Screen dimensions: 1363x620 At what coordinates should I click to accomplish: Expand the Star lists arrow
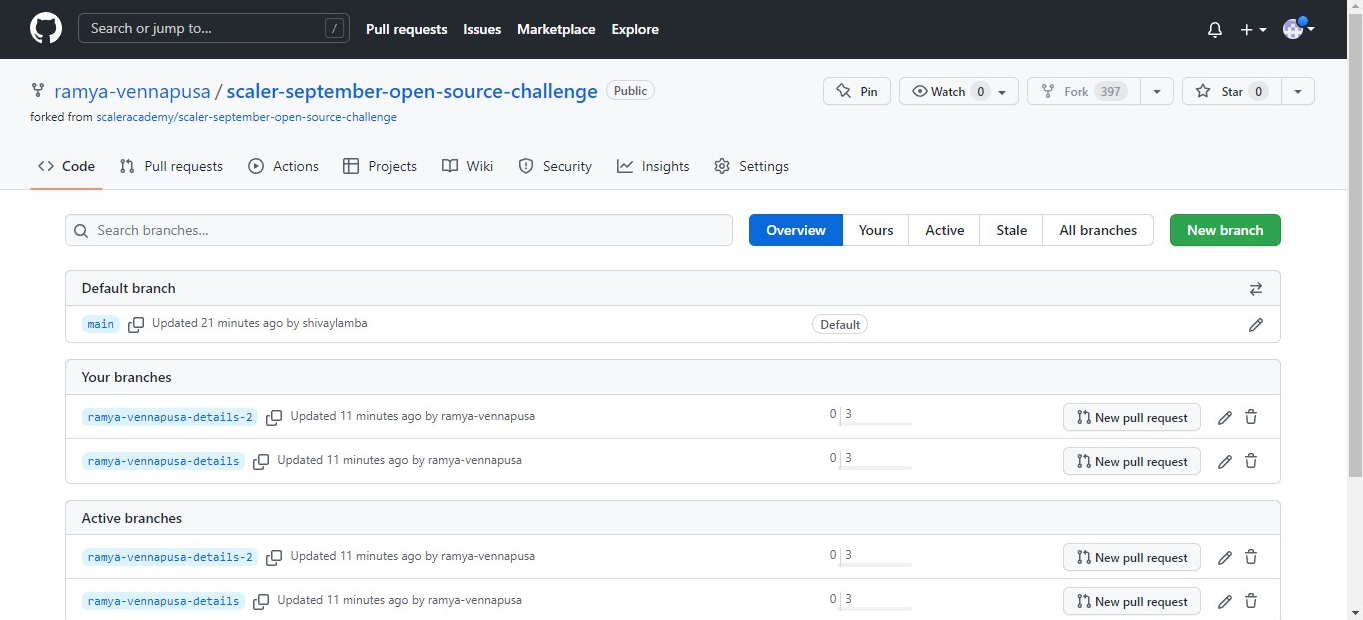[x=1298, y=91]
